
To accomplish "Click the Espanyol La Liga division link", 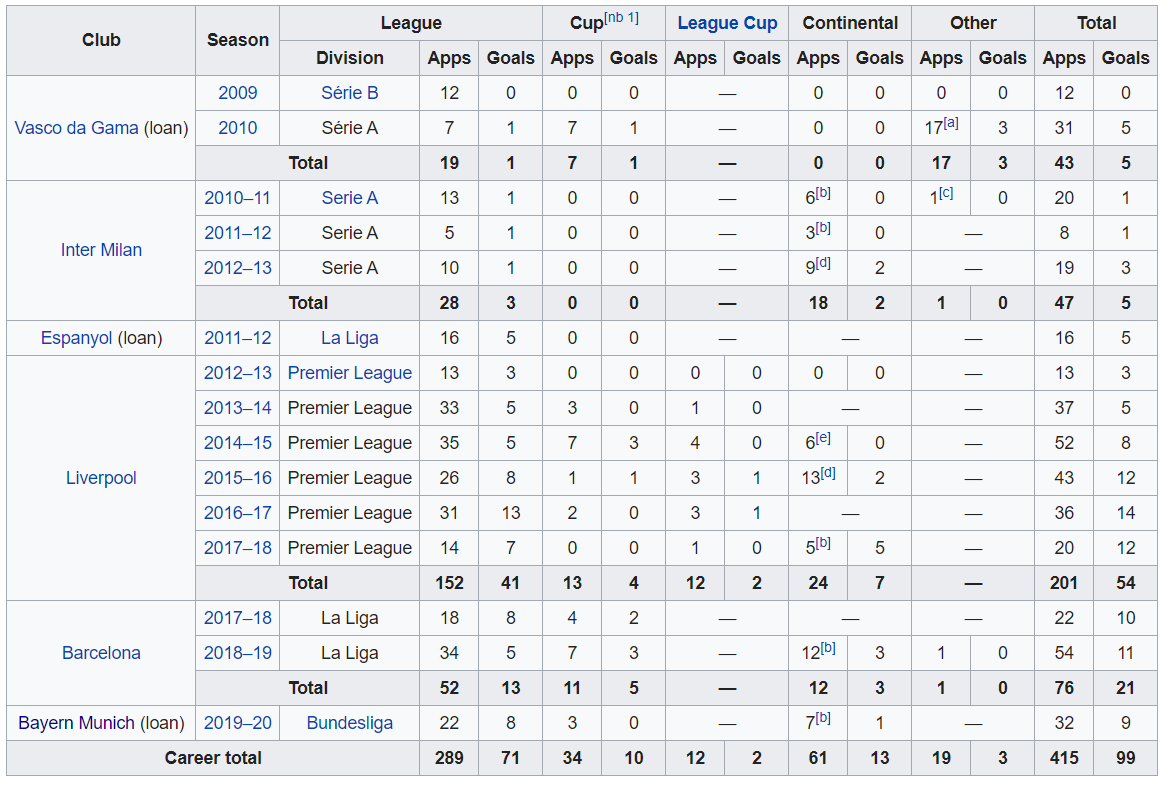I will (349, 338).
